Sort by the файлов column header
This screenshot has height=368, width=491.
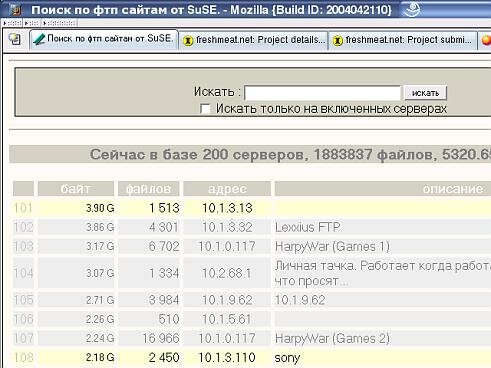click(148, 189)
